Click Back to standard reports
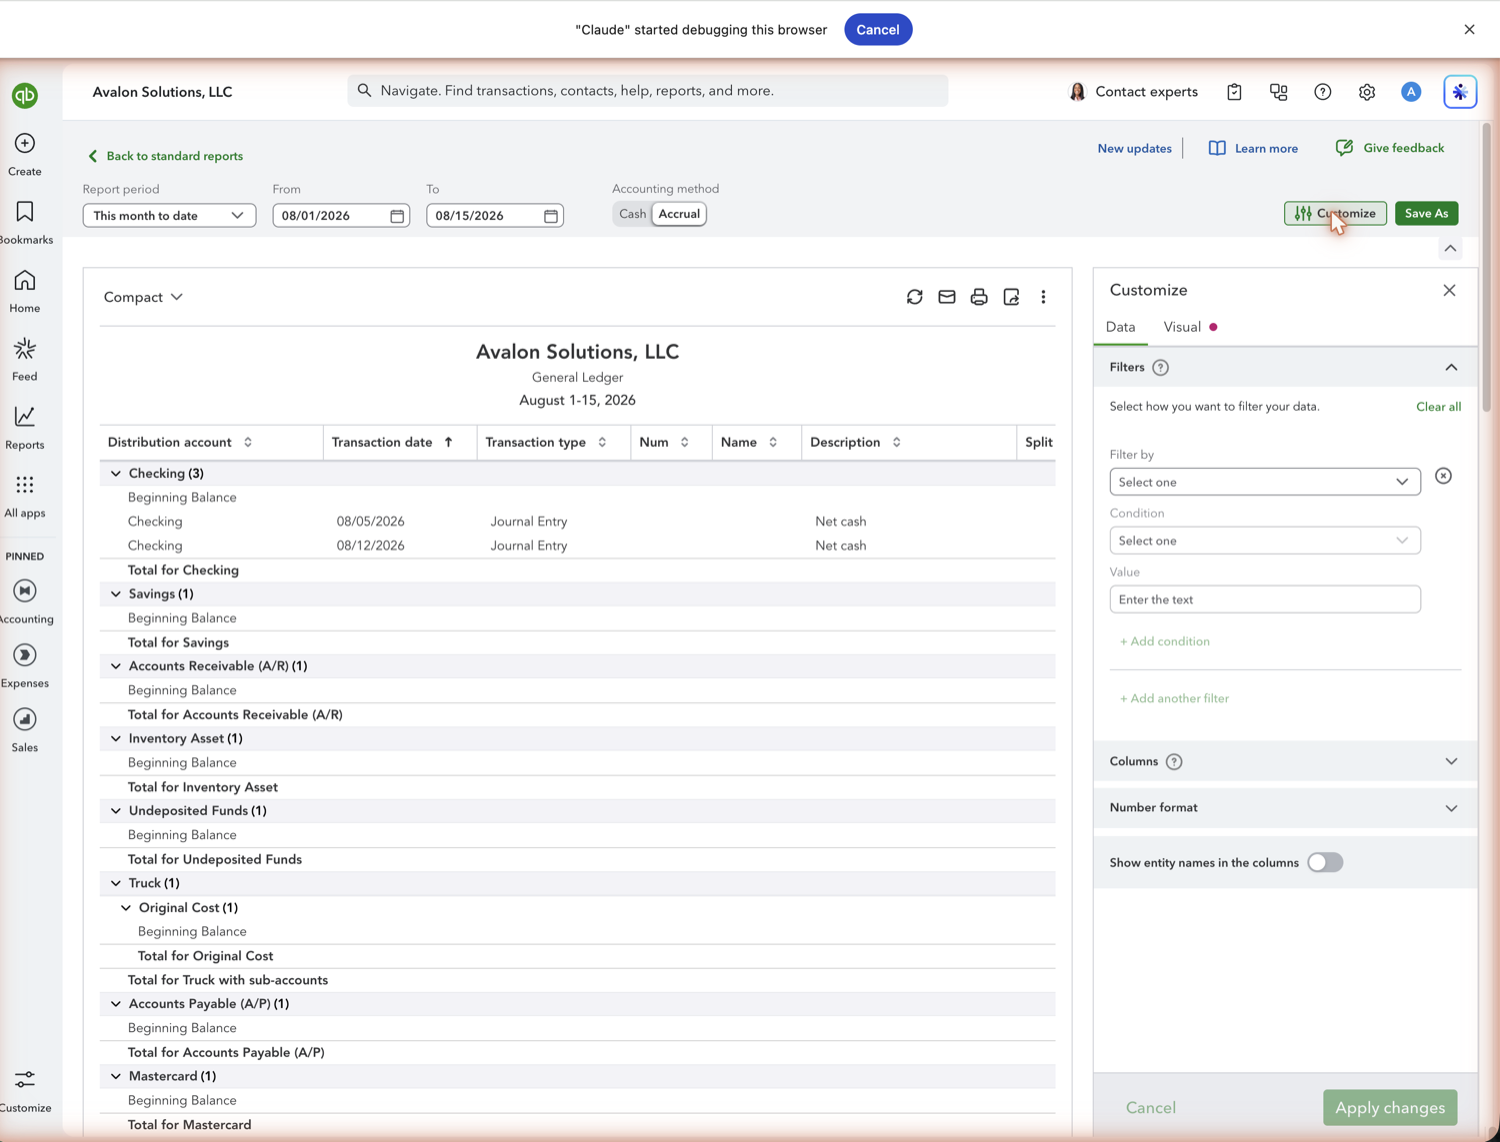This screenshot has height=1142, width=1500. click(166, 156)
